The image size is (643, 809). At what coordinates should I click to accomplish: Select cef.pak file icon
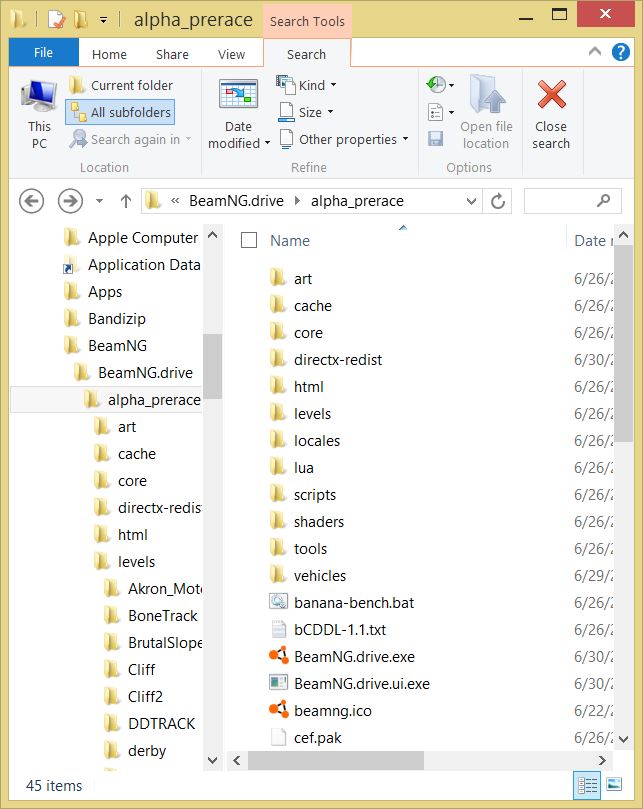pos(279,737)
